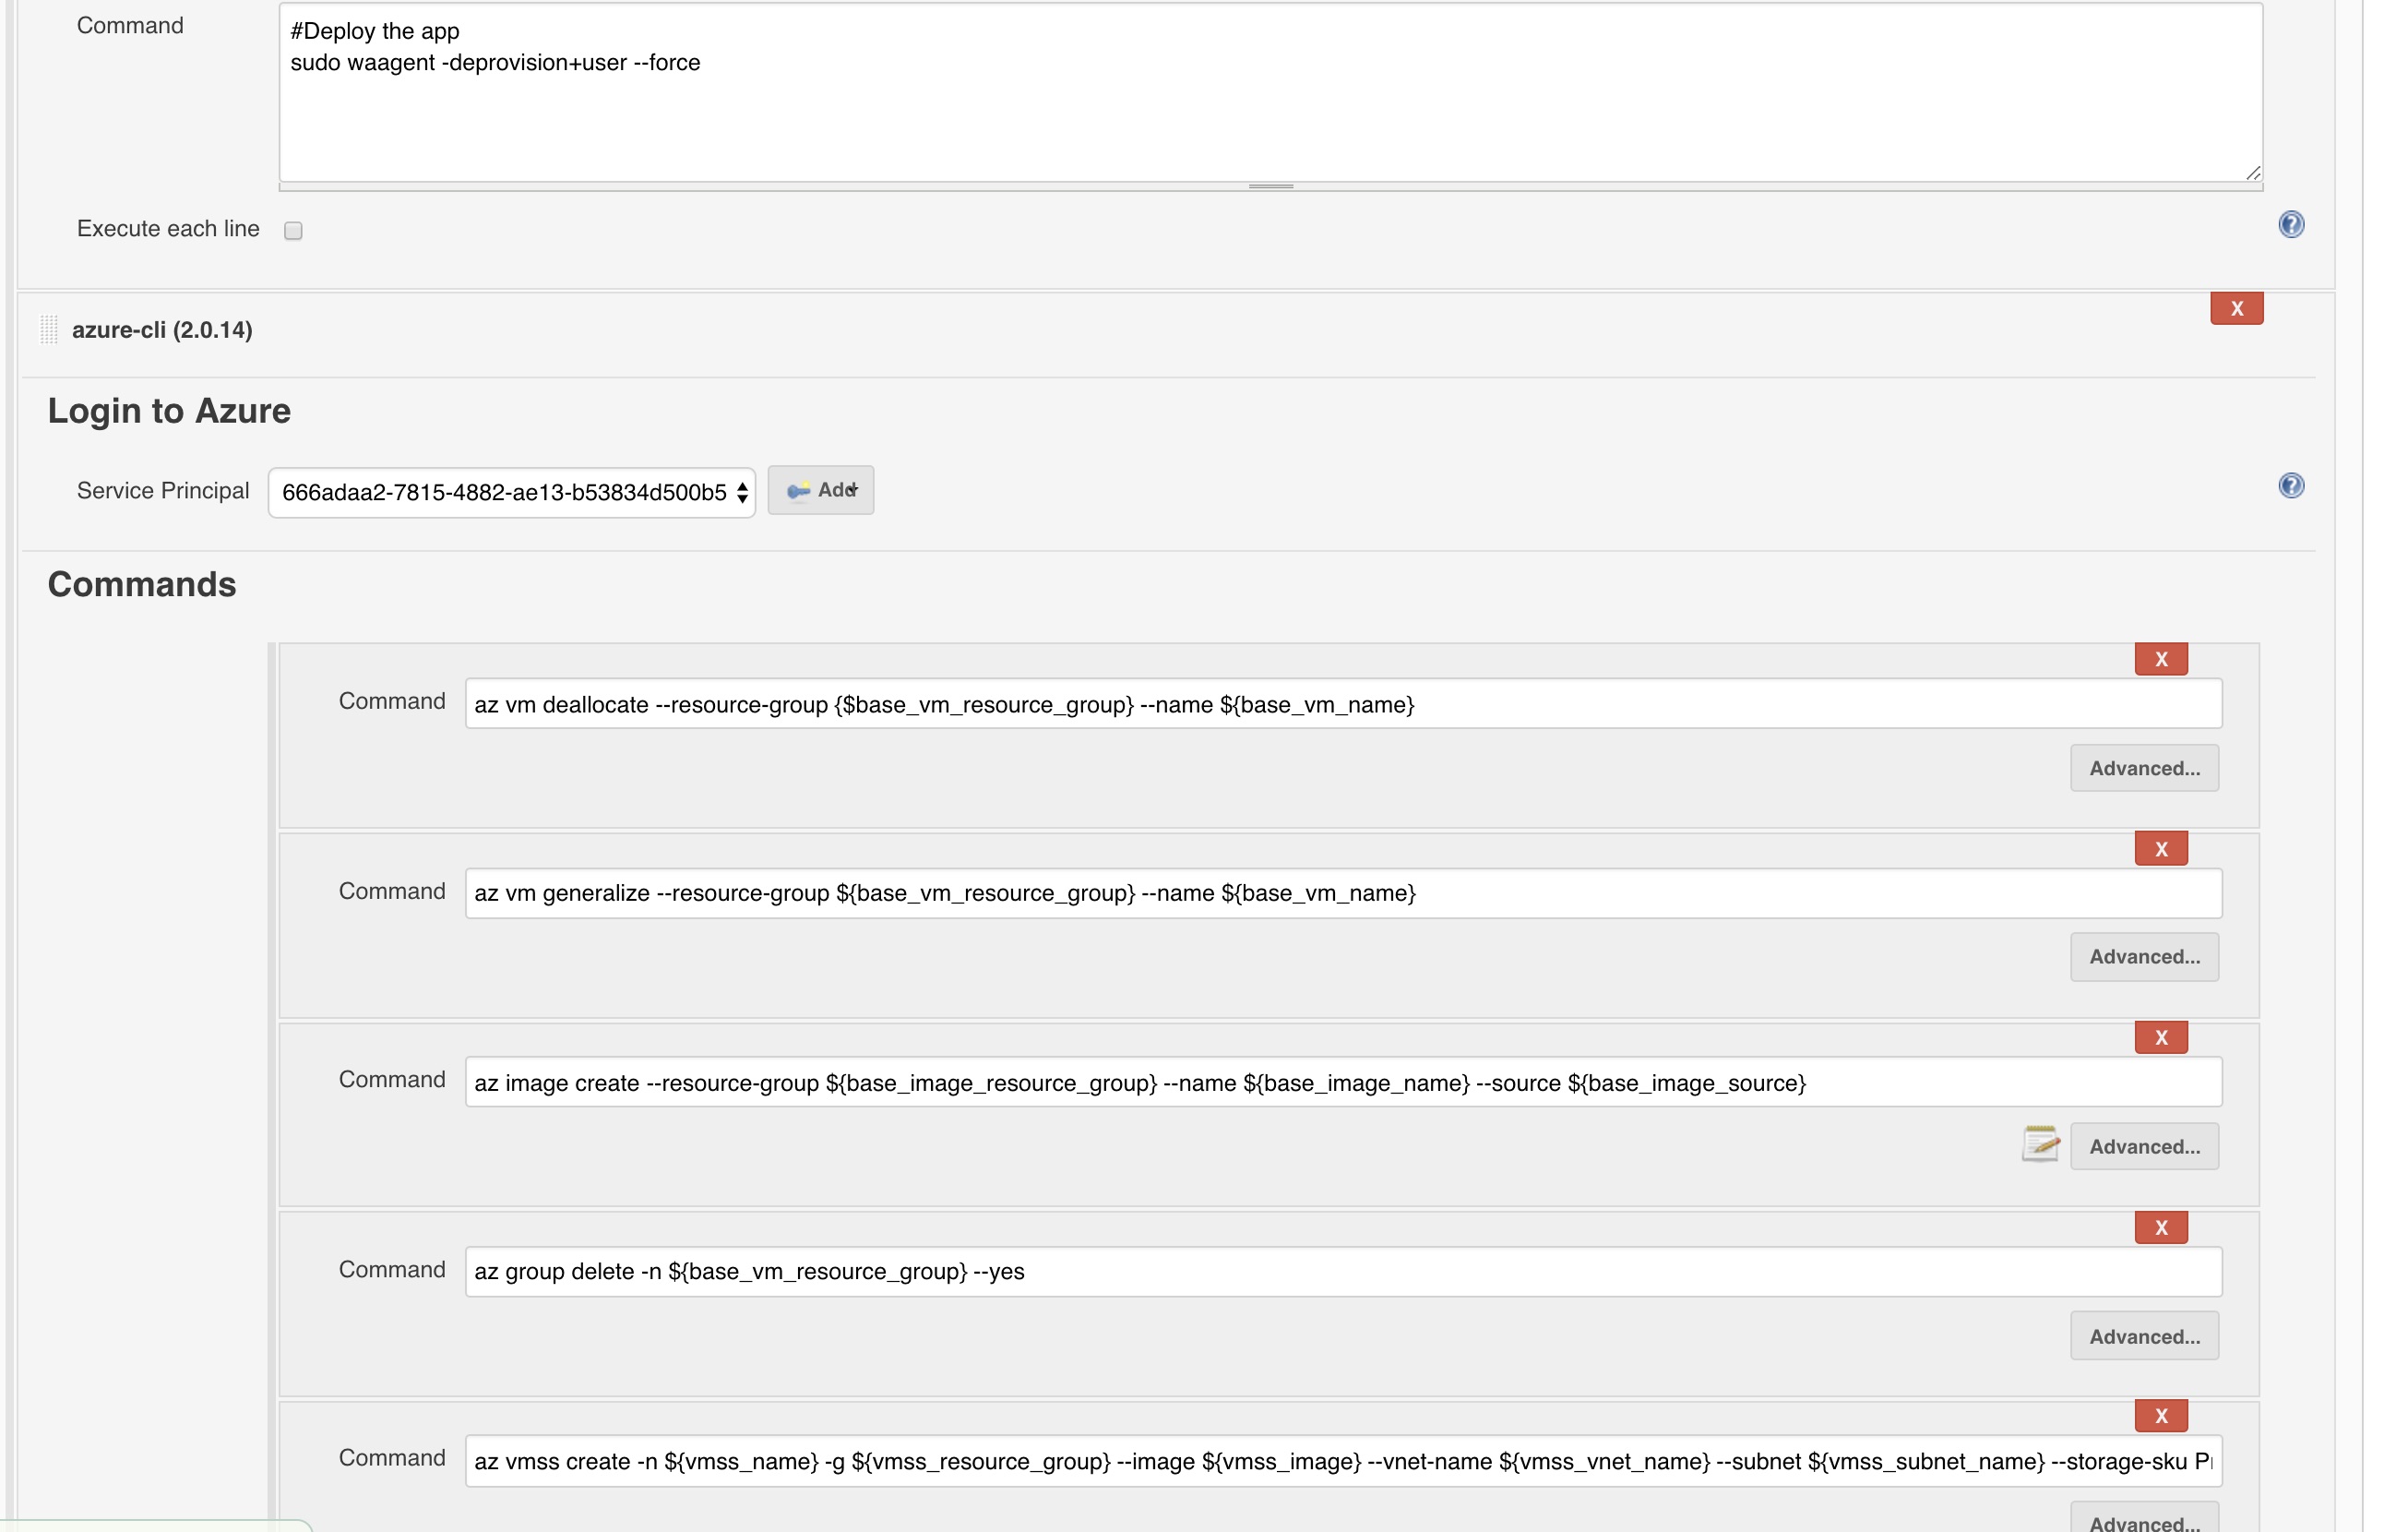Remove the az vm deallocate command
This screenshot has height=1532, width=2408.
(2161, 659)
